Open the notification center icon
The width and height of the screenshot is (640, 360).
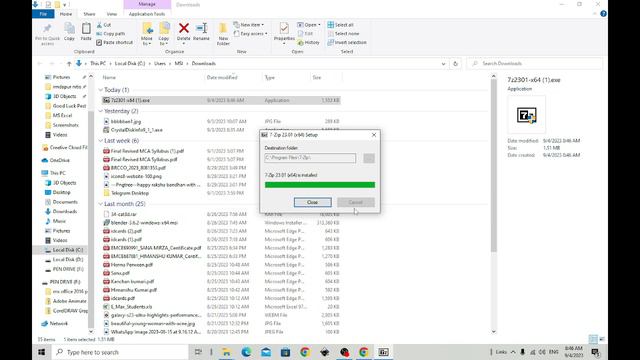(596, 352)
